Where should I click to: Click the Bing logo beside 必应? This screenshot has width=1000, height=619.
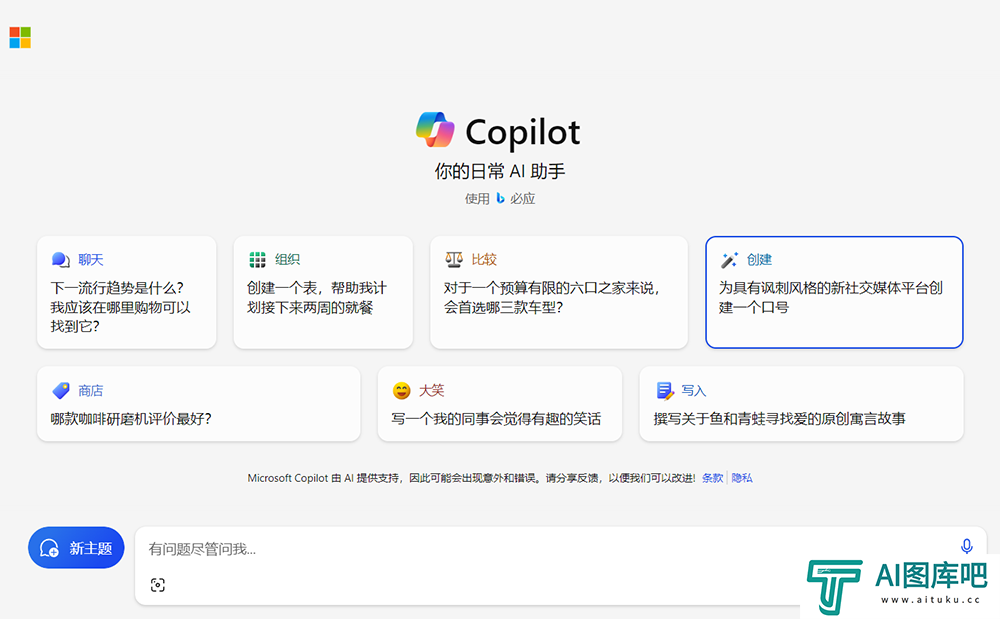point(501,199)
